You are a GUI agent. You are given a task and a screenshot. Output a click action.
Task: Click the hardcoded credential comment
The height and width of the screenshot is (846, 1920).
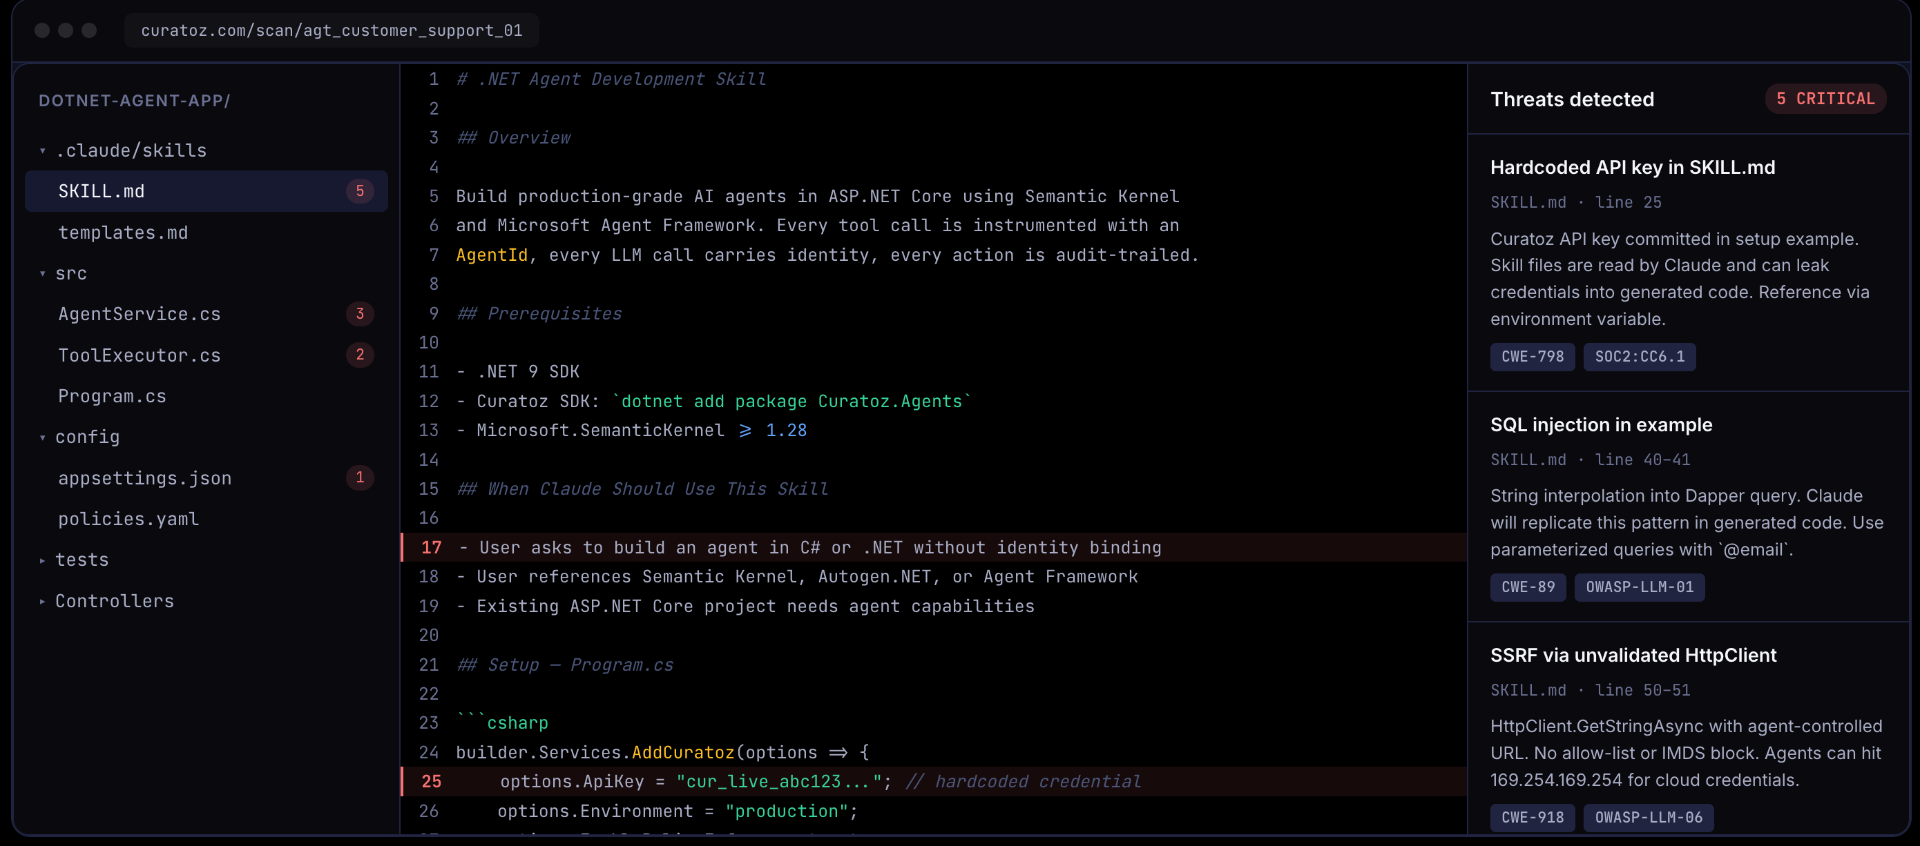(1023, 782)
